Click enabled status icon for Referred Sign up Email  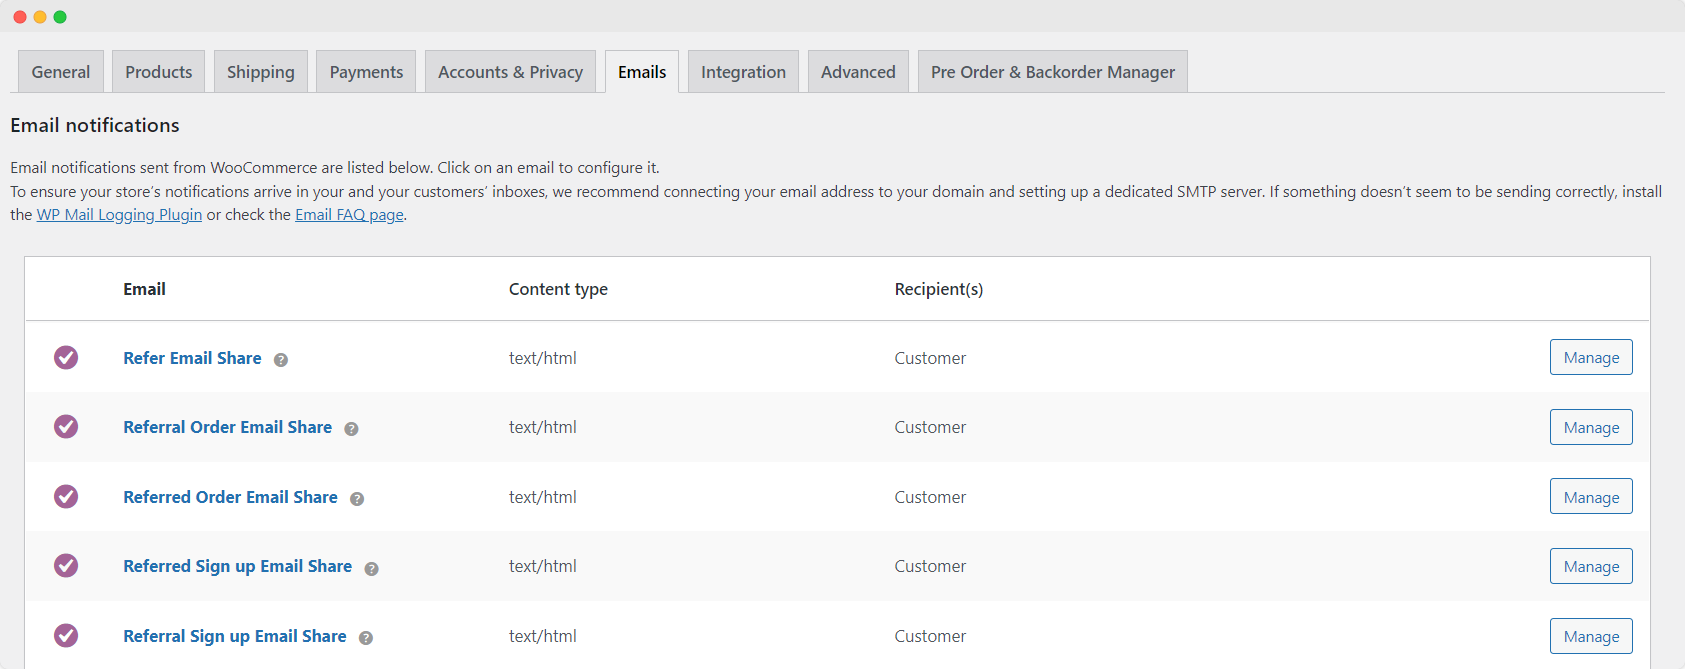tap(66, 566)
